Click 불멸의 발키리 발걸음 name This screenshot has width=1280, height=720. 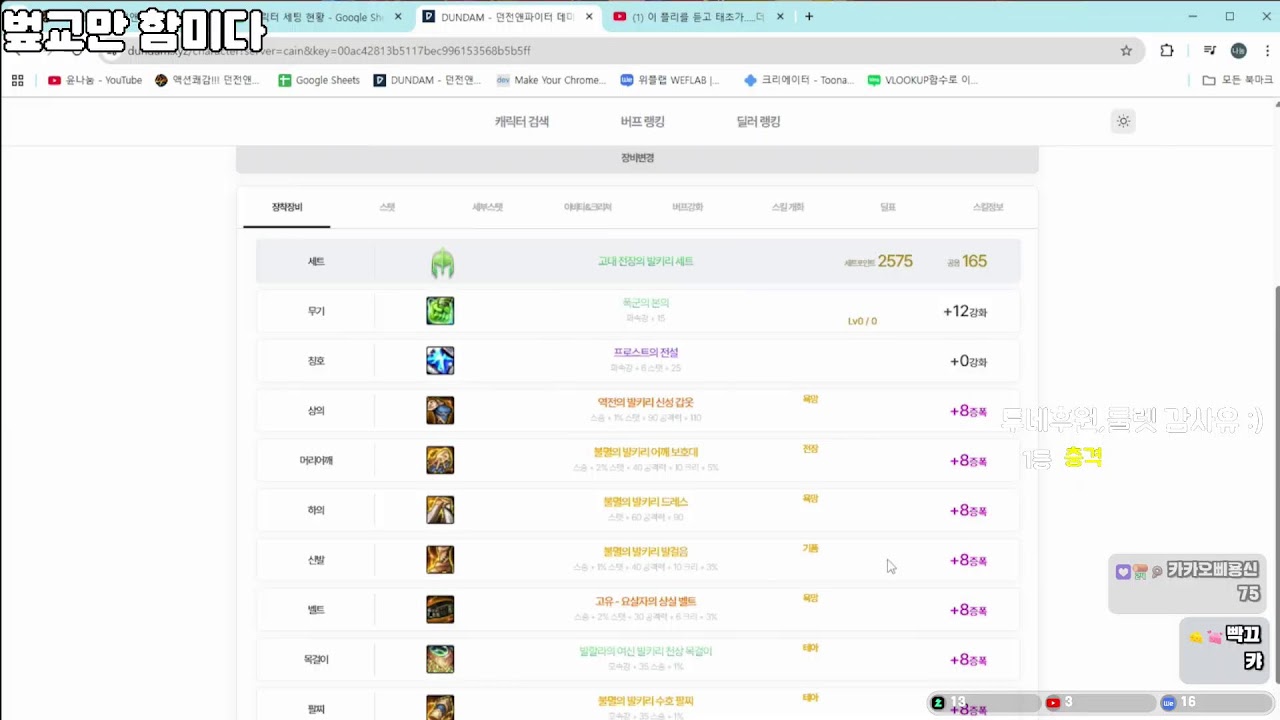coord(646,552)
